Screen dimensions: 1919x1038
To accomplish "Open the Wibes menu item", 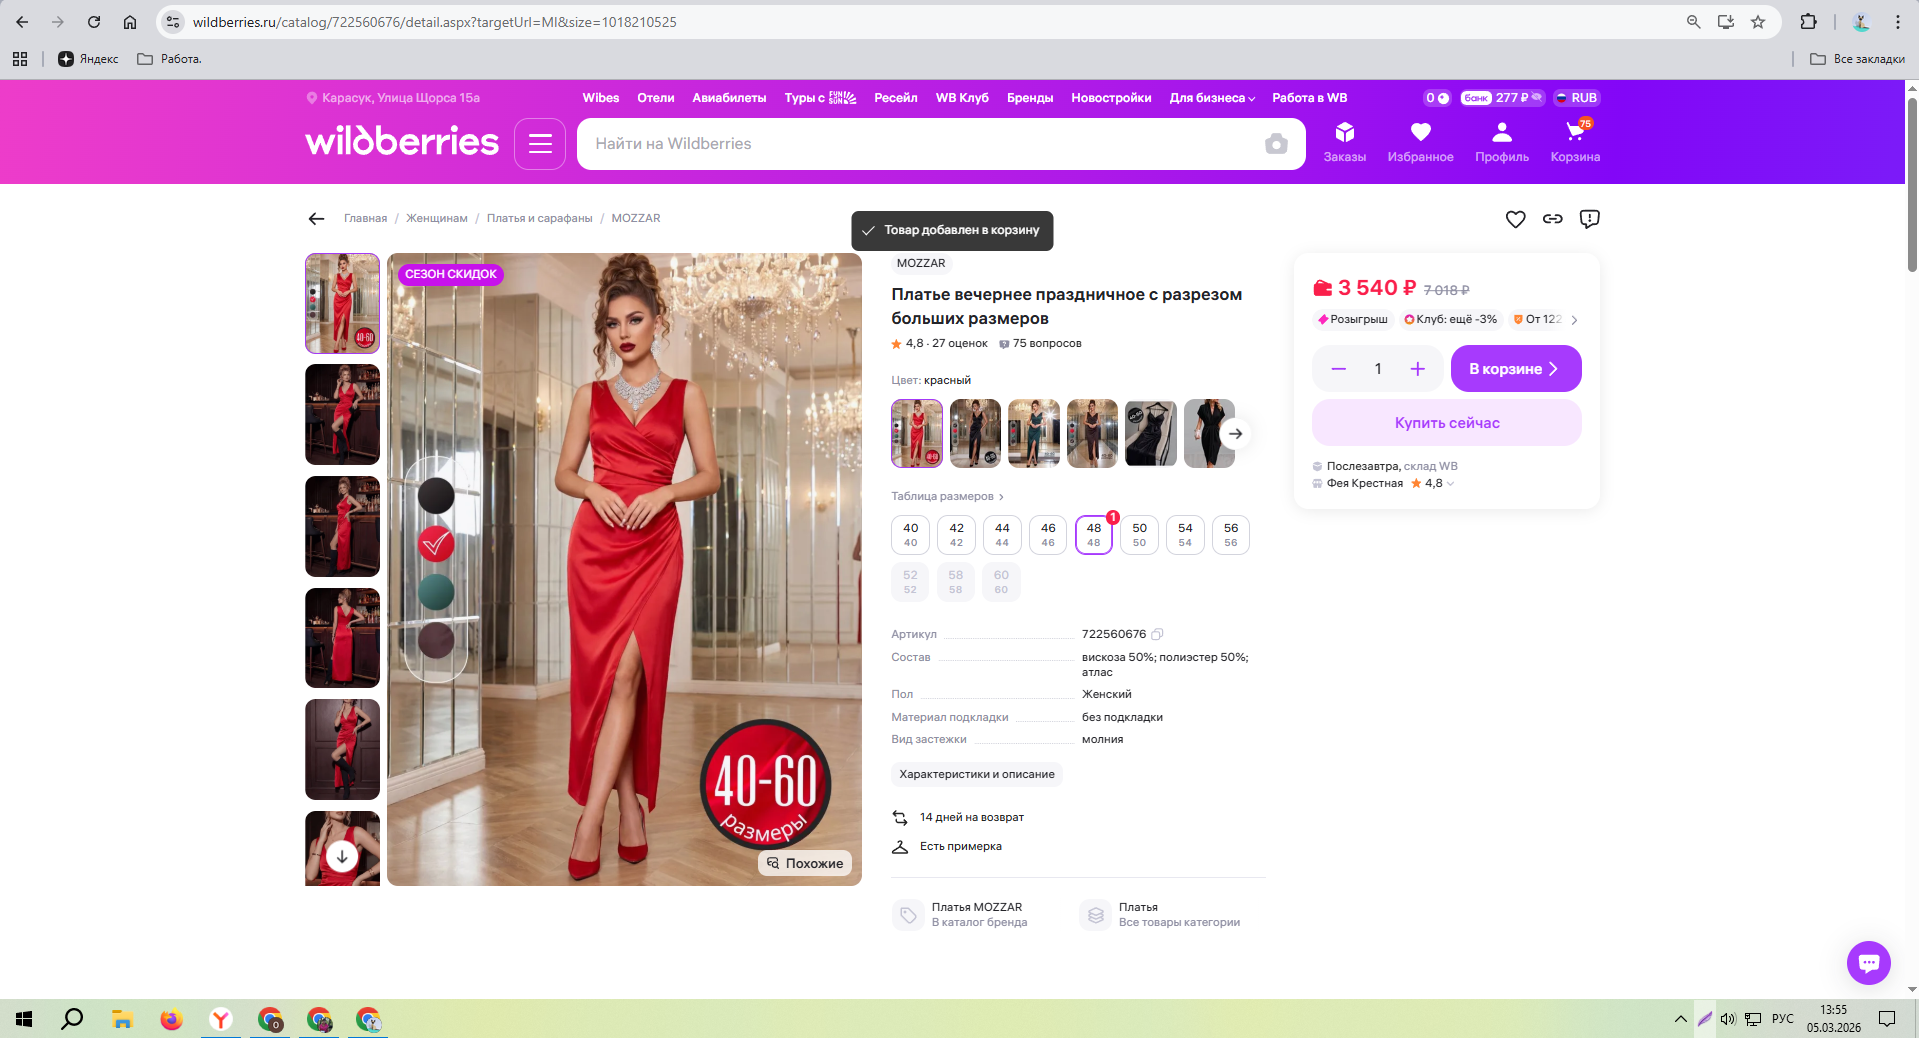I will pyautogui.click(x=601, y=98).
